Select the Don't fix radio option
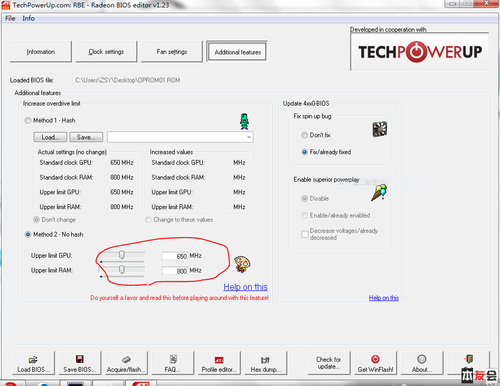Screen dimensions: 500x386 [304, 135]
